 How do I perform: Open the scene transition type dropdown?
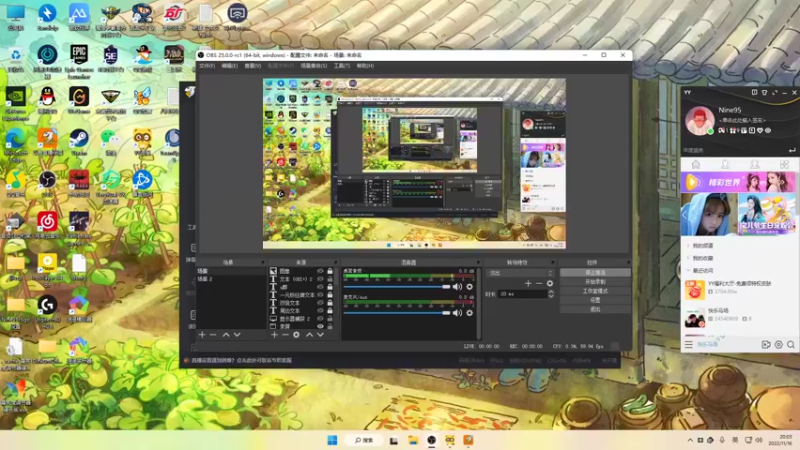pos(520,273)
